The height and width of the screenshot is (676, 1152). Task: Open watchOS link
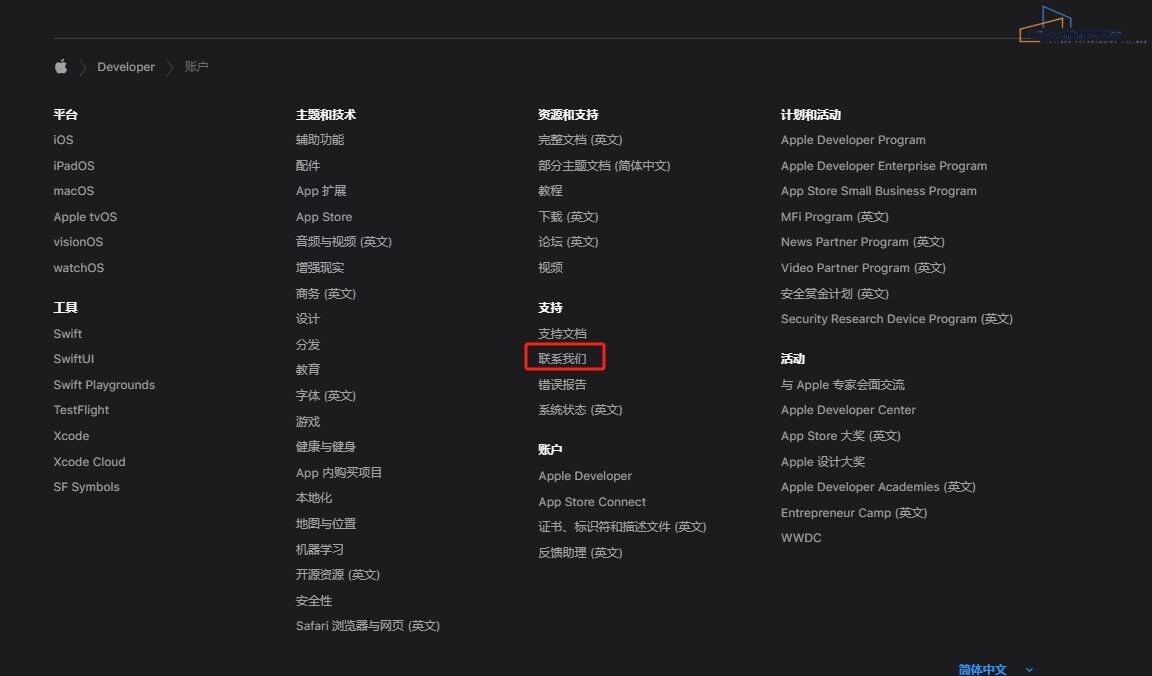tap(79, 267)
